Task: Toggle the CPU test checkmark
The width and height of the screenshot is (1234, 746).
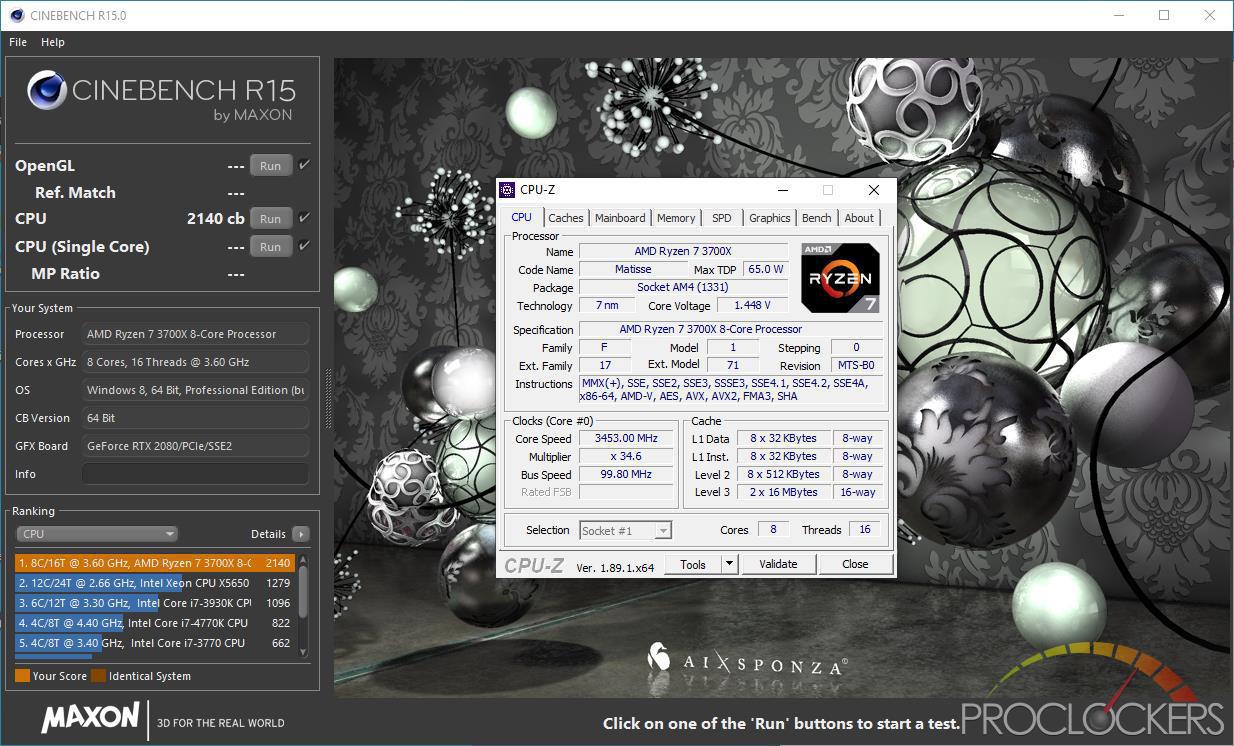Action: (x=305, y=218)
